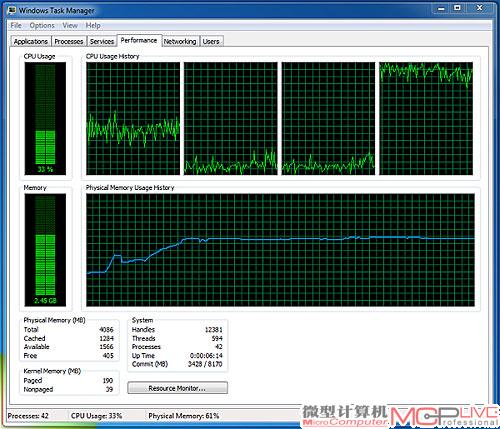Click the CPU Usage meter gauge

[x=45, y=118]
